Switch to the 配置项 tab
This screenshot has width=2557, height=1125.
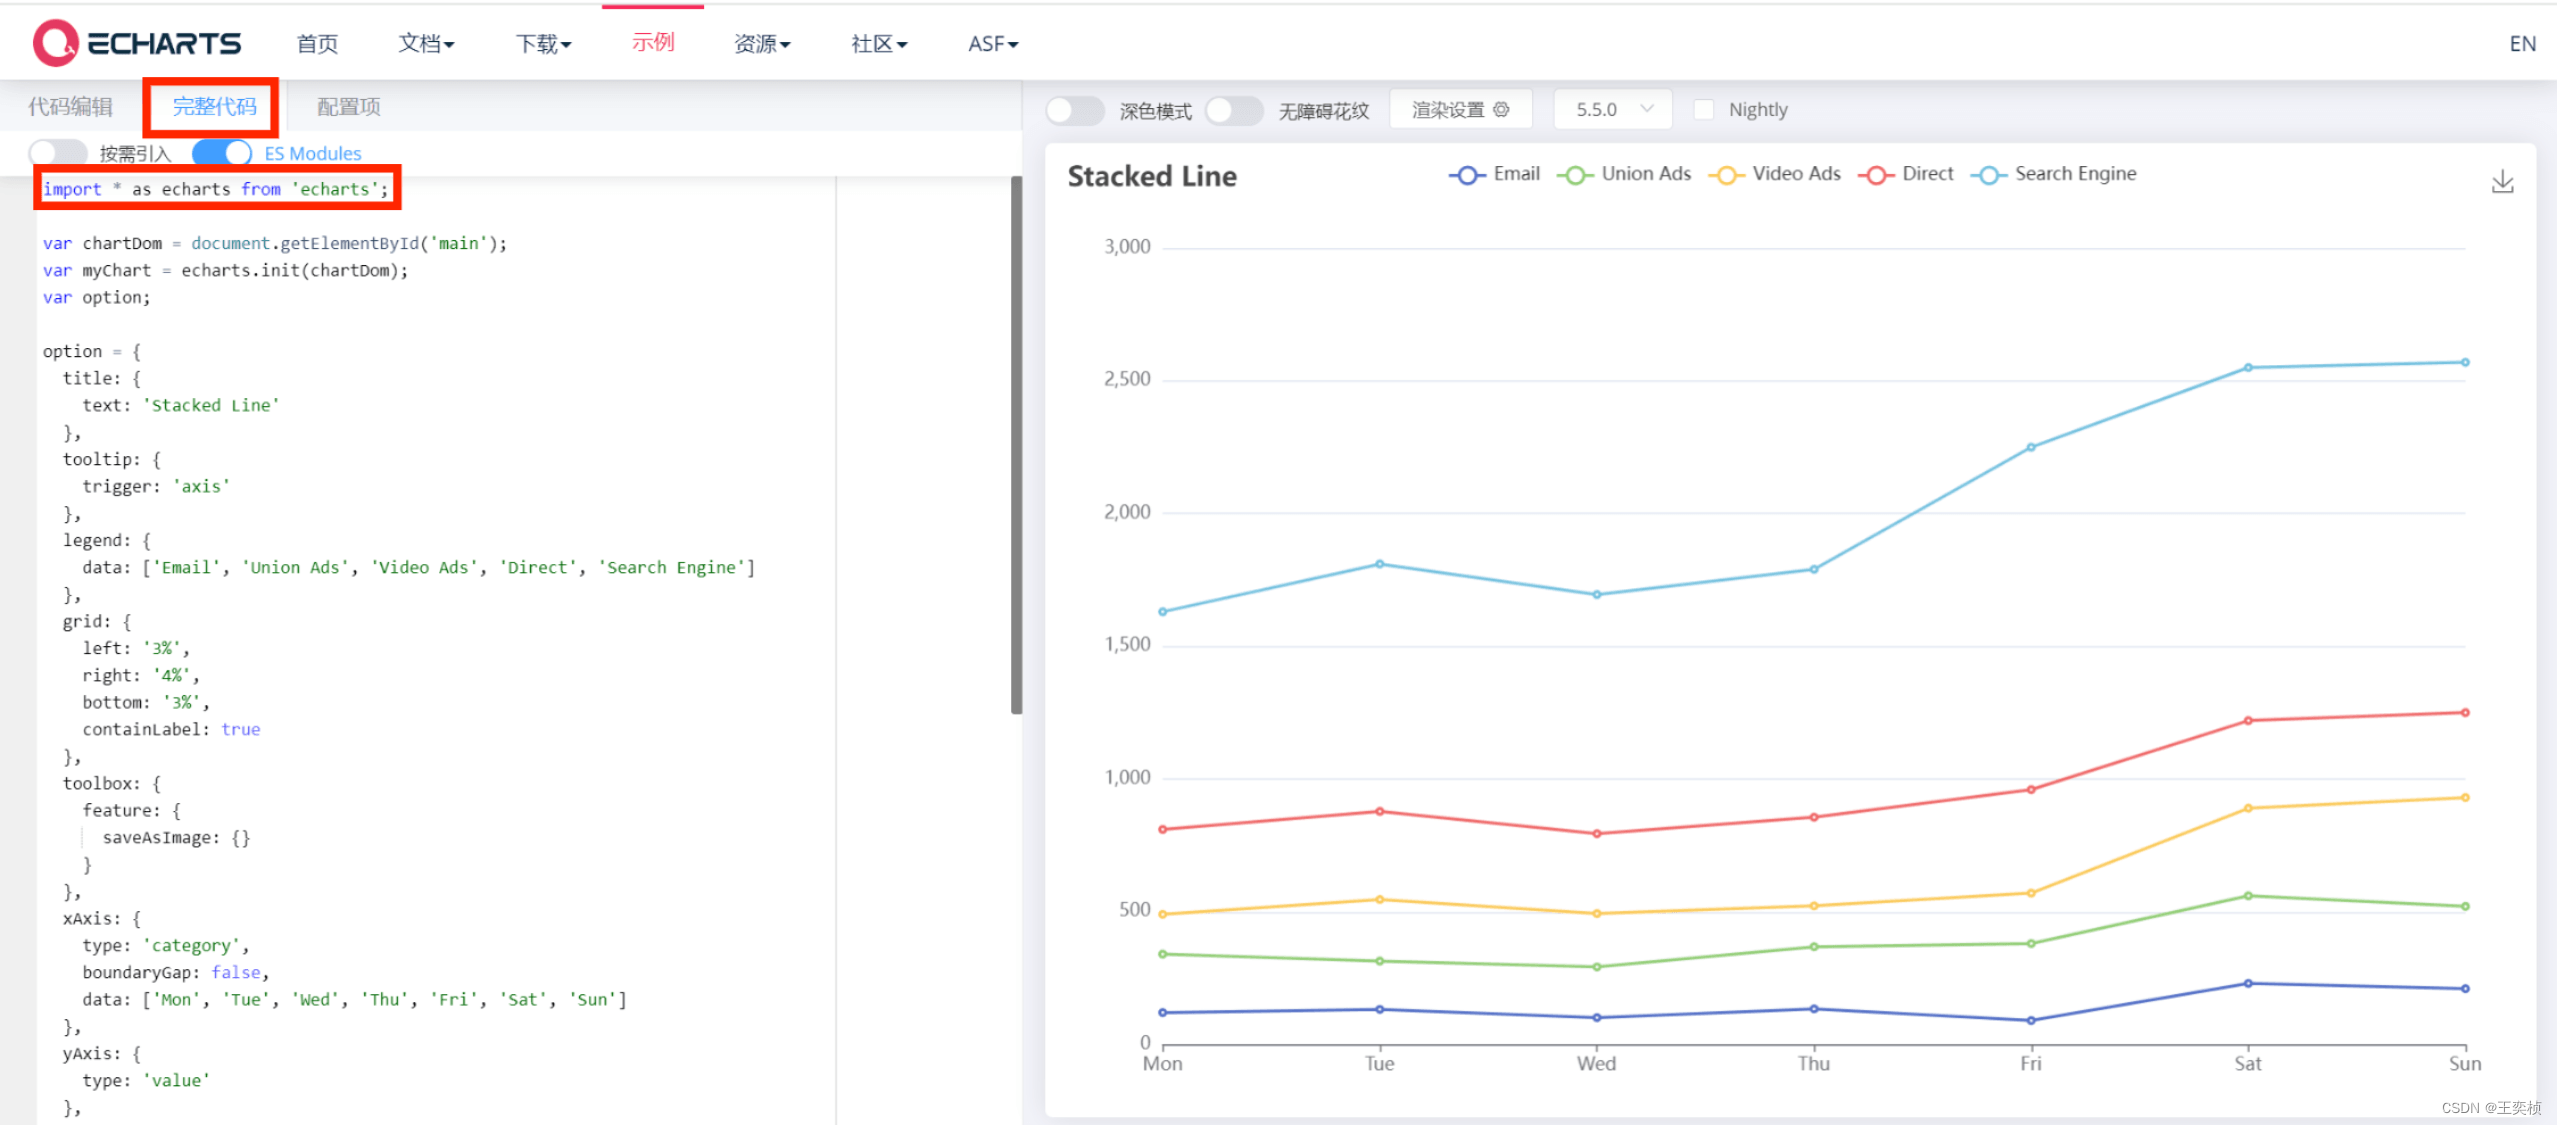(347, 106)
